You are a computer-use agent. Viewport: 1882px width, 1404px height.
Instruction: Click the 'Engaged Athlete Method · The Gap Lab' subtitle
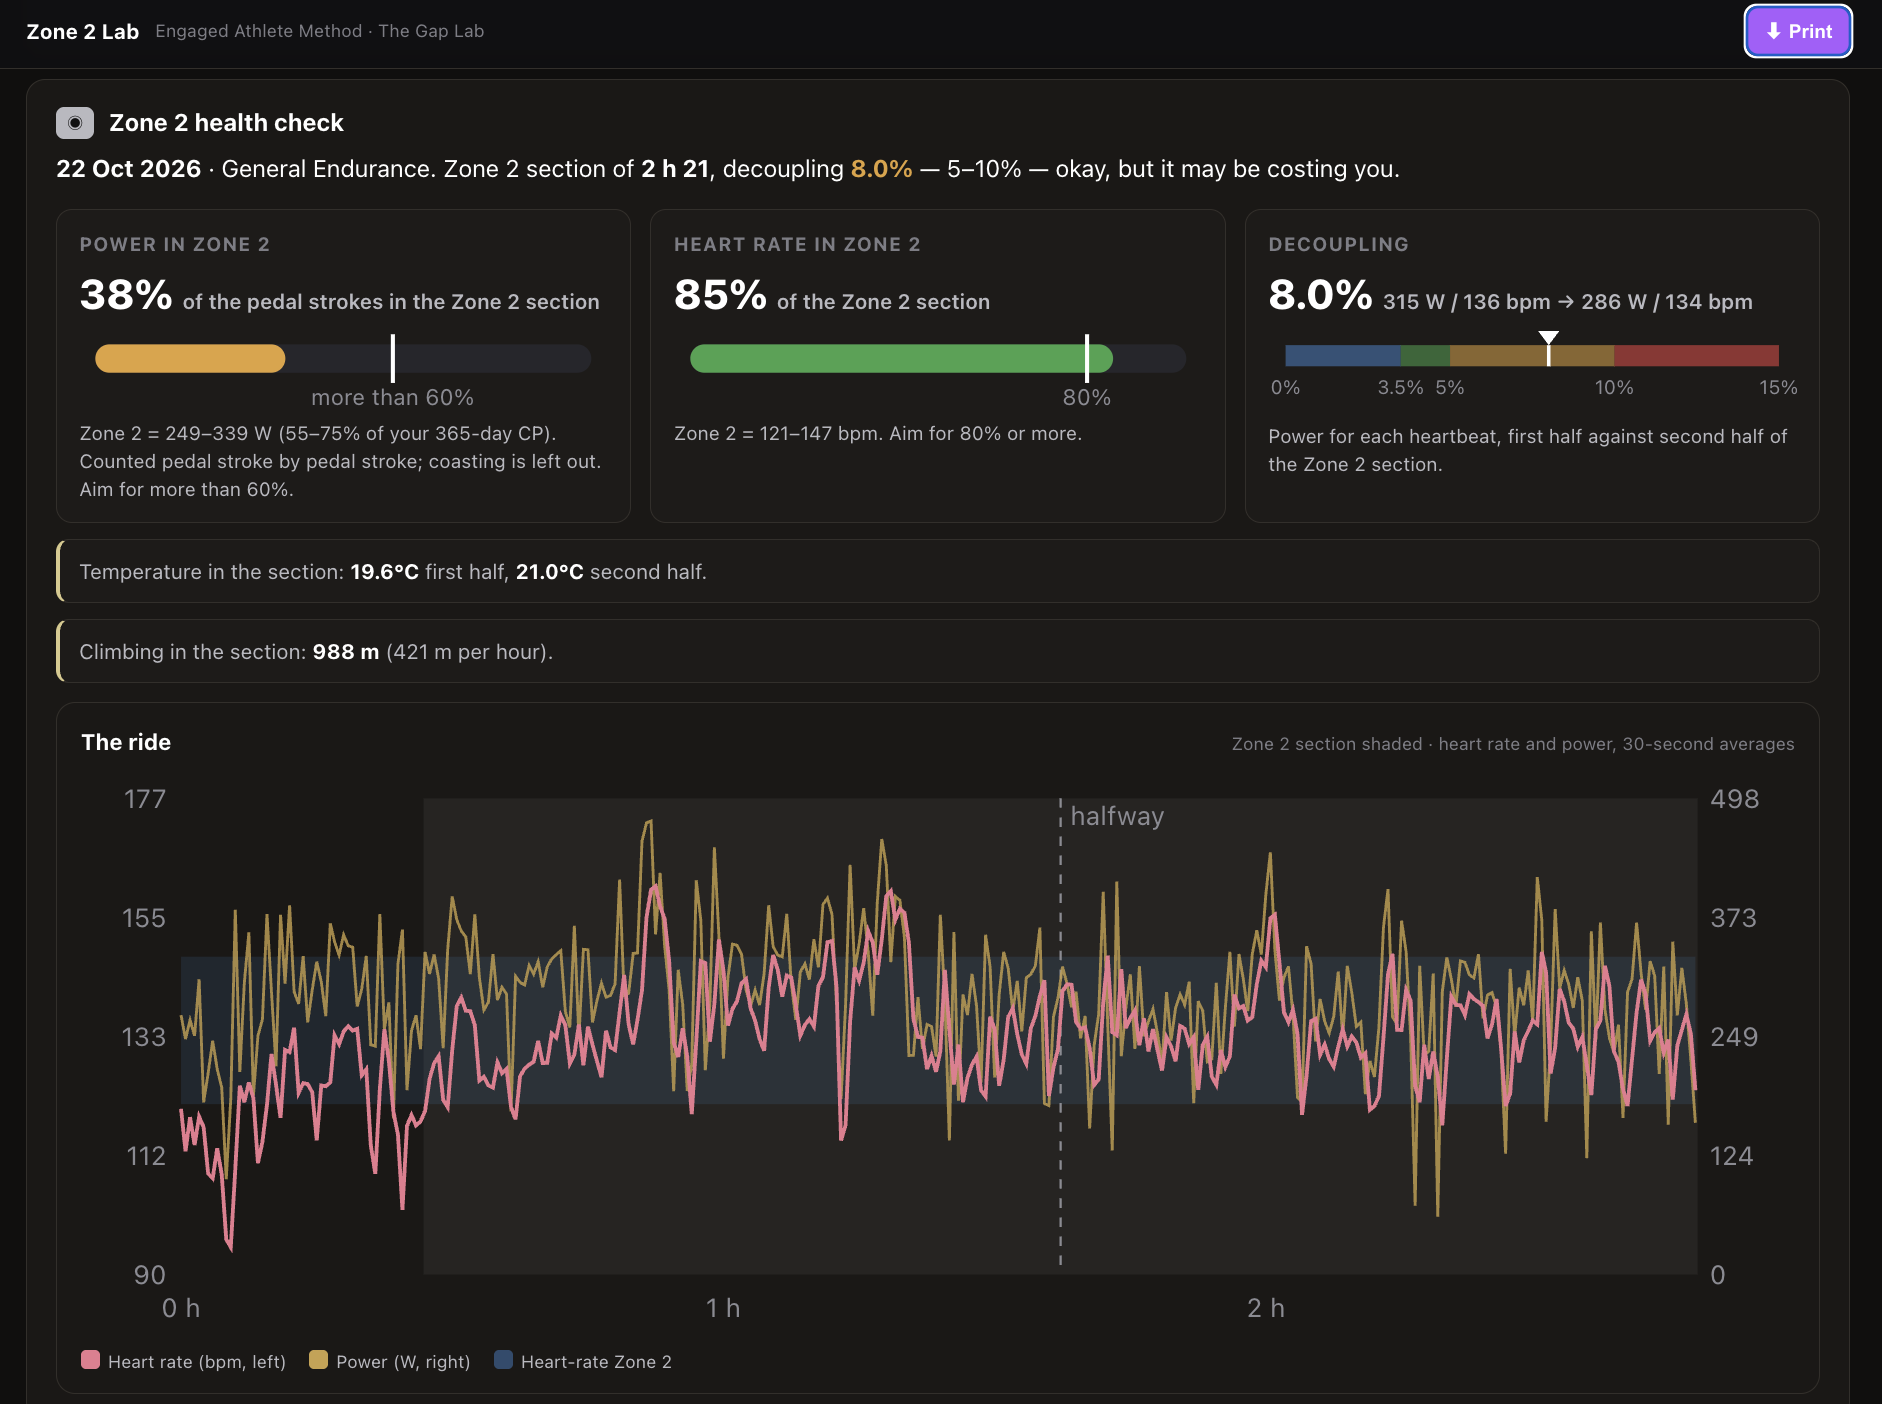coord(320,31)
